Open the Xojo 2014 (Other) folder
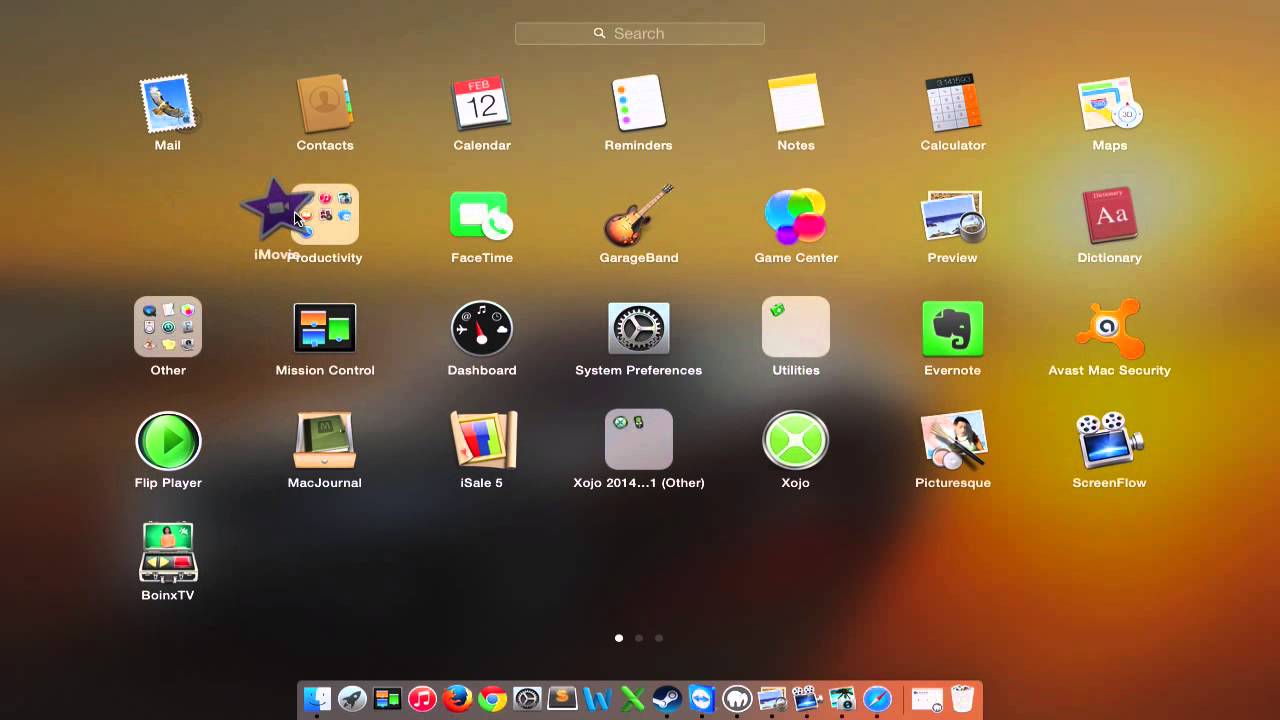 click(639, 439)
